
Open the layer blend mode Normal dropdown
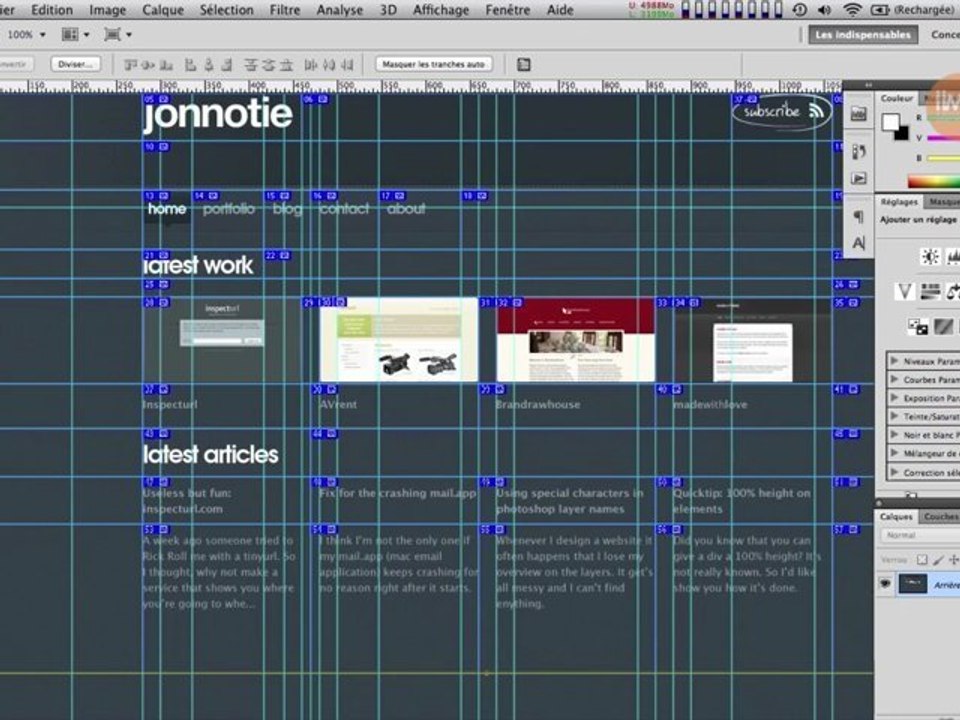tap(920, 535)
